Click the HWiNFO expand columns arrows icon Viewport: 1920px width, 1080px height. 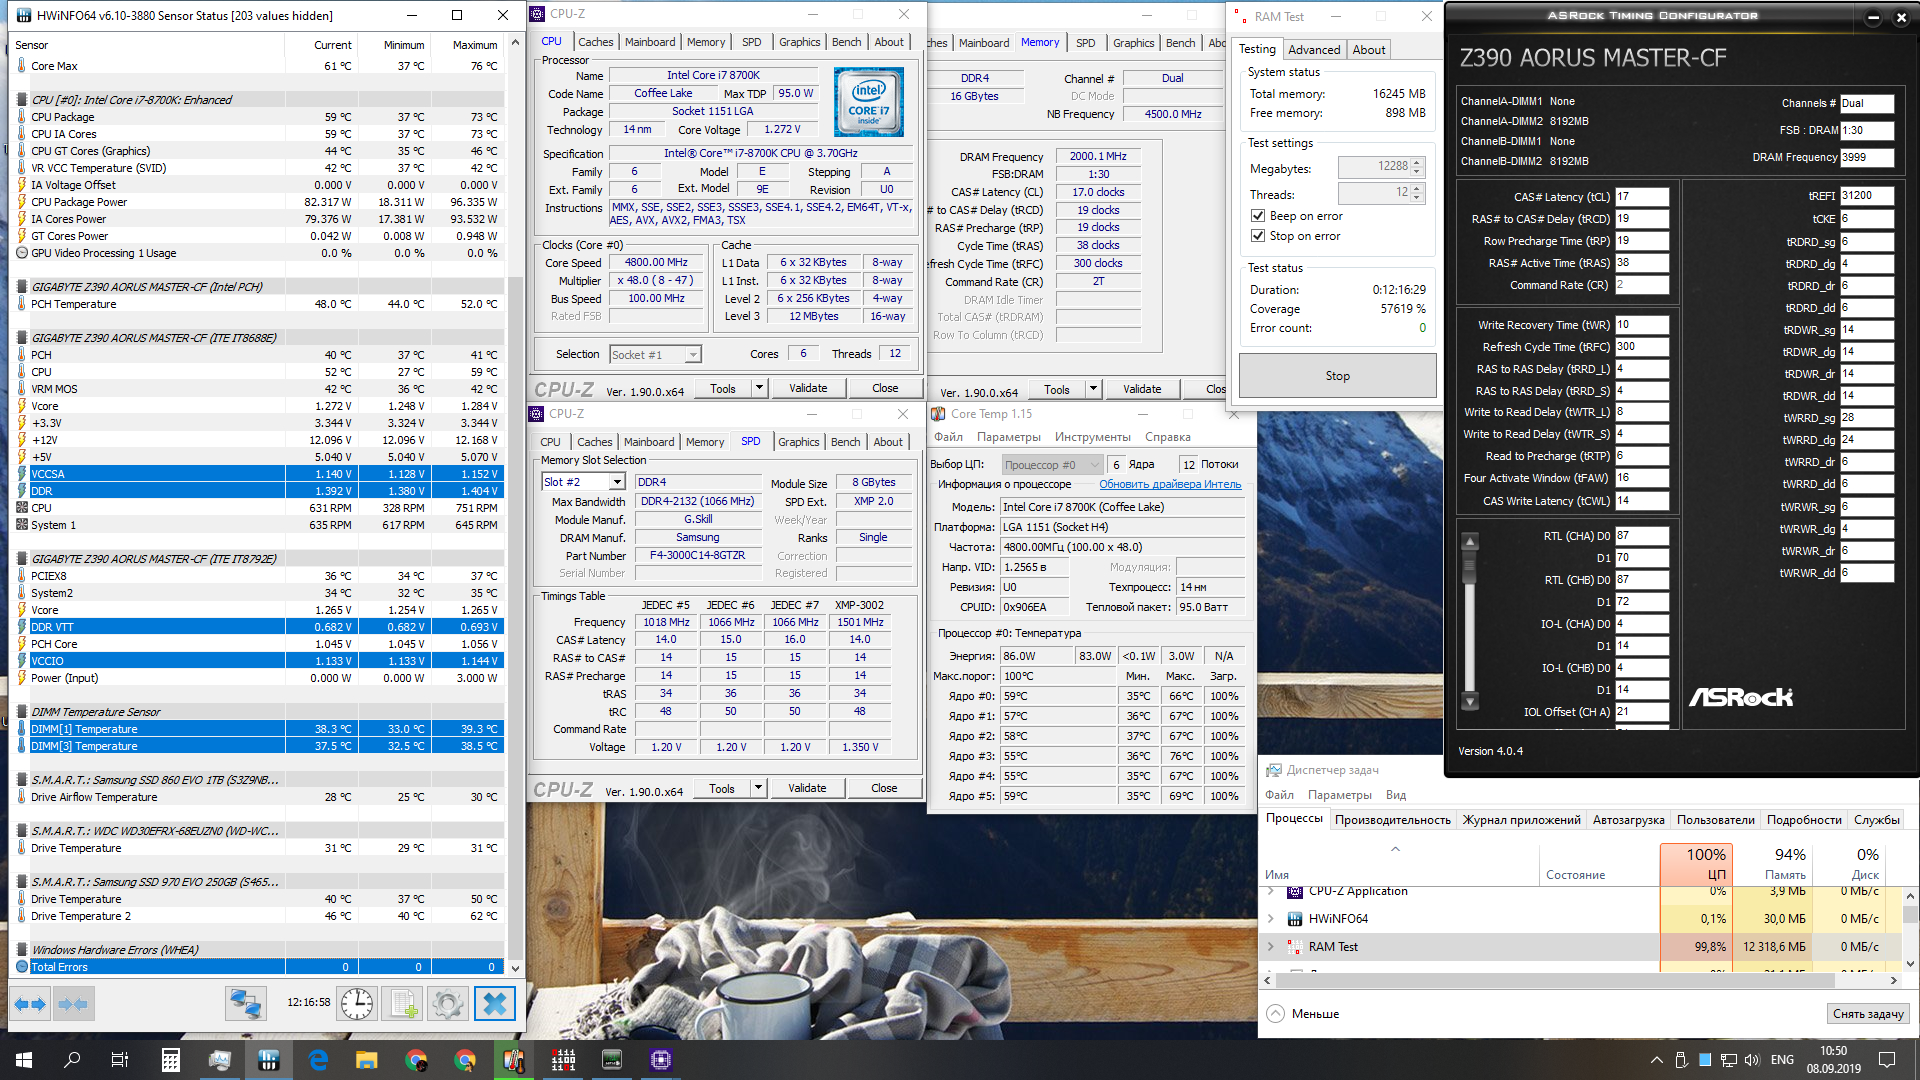click(x=30, y=1003)
